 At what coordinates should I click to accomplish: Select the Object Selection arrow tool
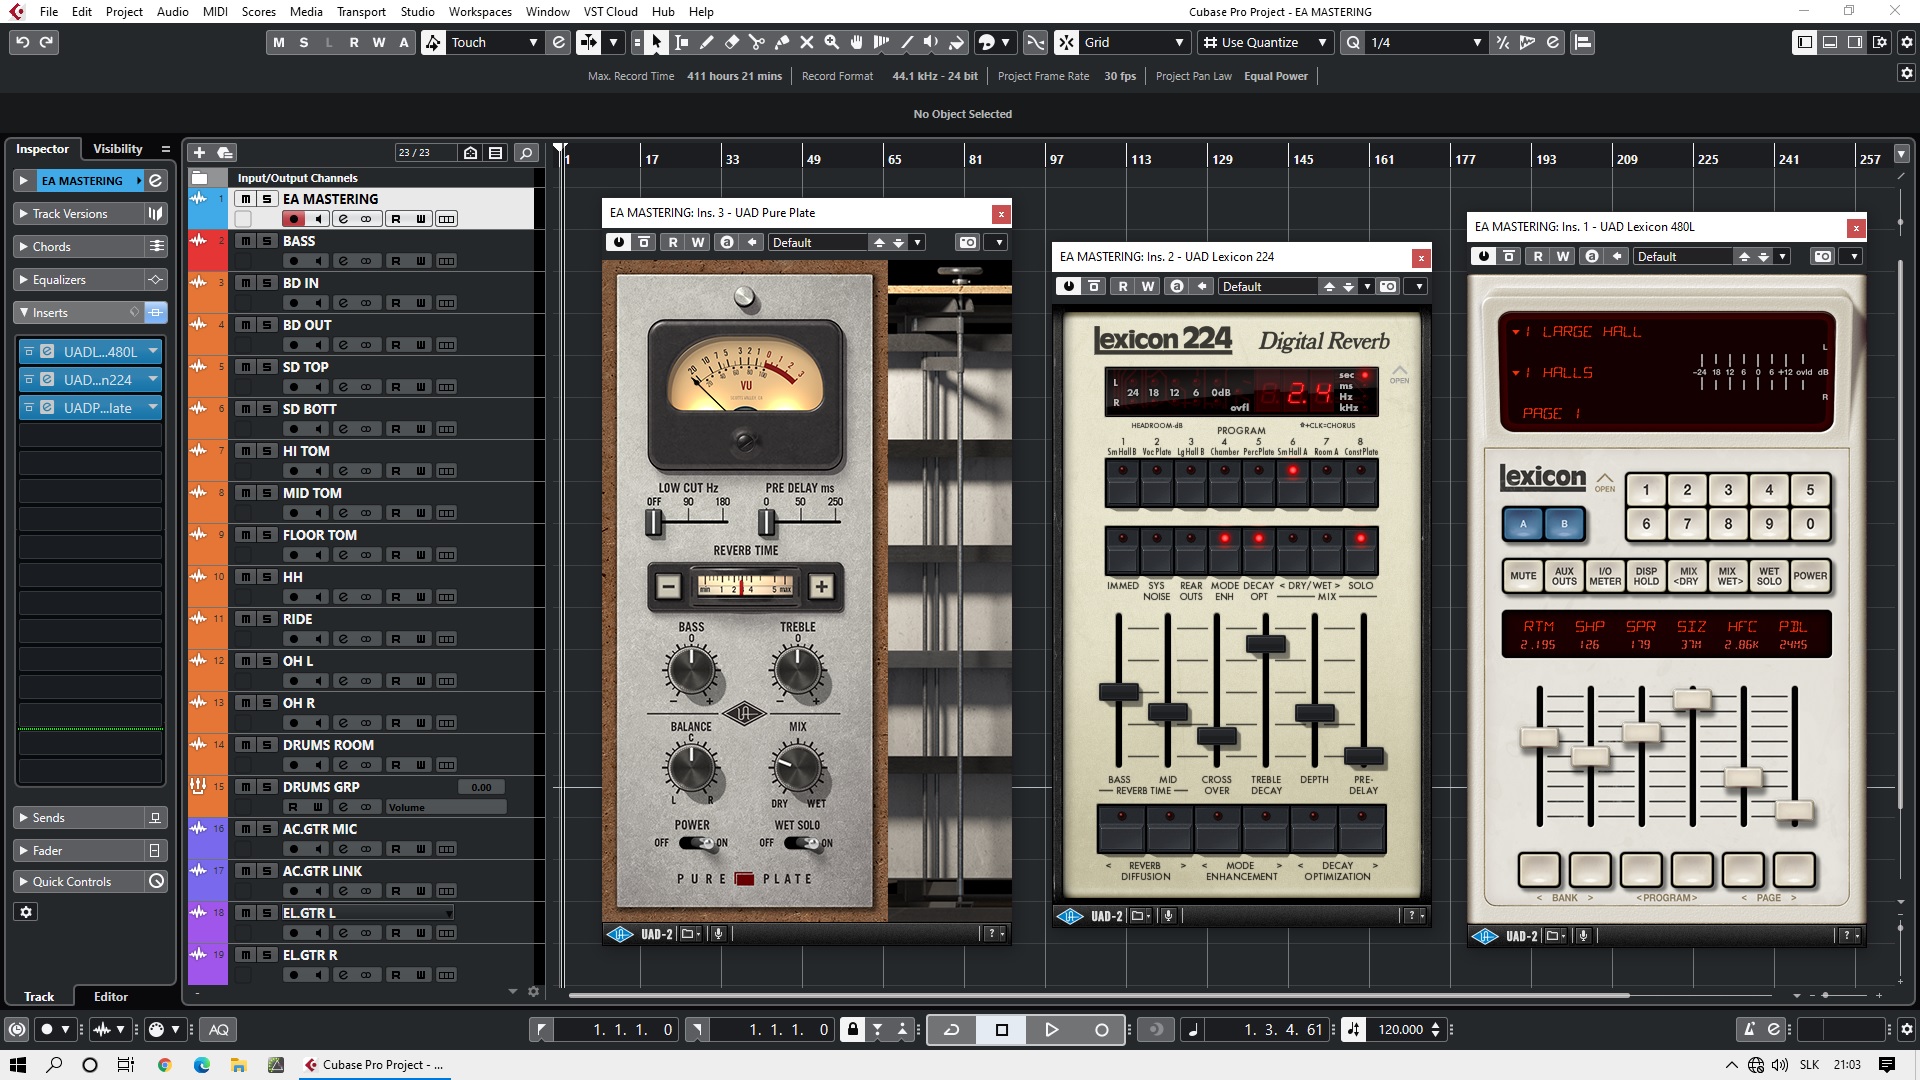tap(656, 42)
